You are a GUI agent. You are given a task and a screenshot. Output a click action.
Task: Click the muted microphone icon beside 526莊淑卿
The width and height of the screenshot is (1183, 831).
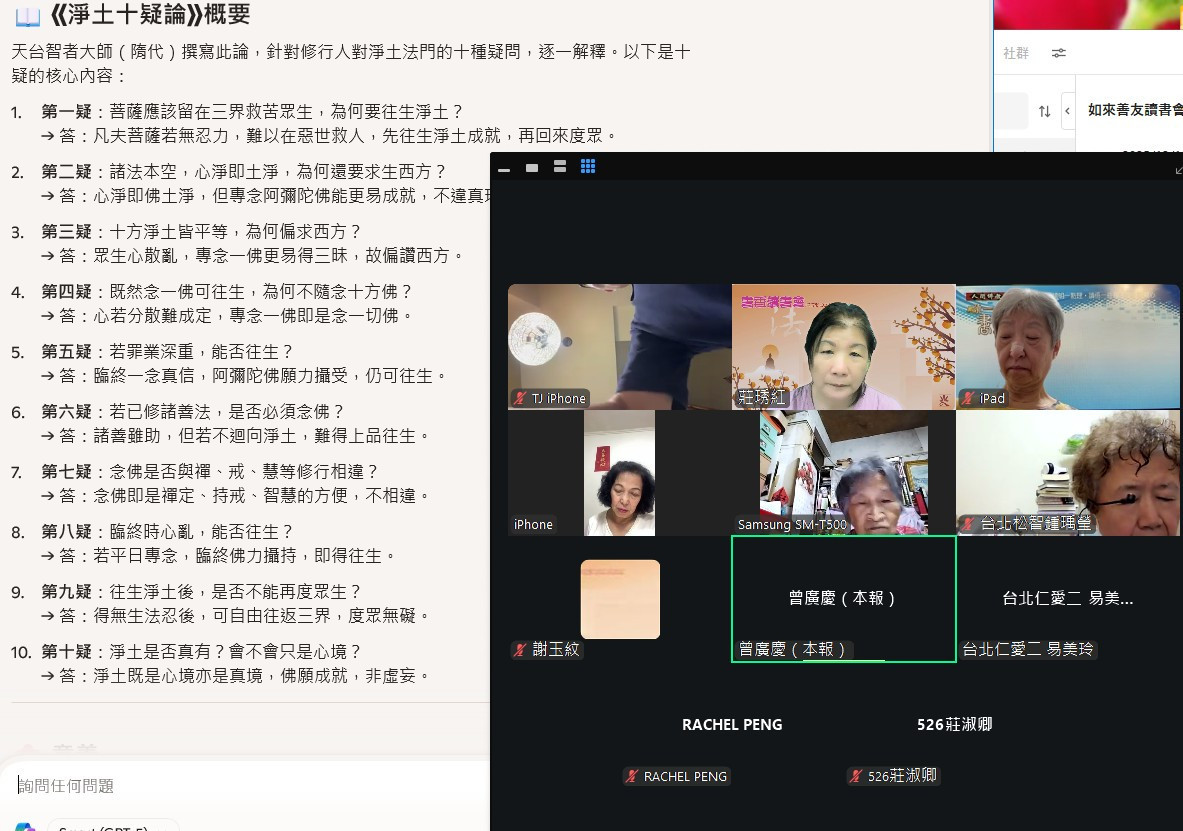point(857,776)
